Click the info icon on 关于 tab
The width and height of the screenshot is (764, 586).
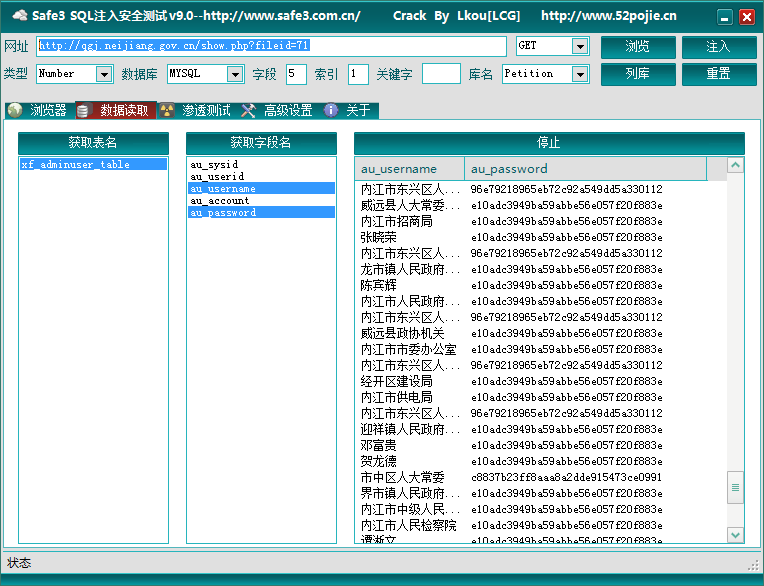point(331,111)
